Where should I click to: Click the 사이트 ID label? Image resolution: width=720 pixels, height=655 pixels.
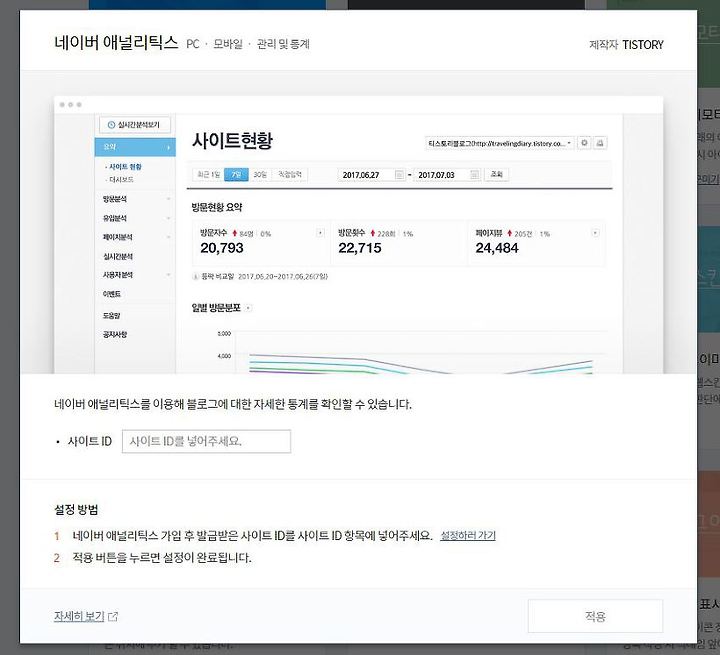pyautogui.click(x=90, y=441)
